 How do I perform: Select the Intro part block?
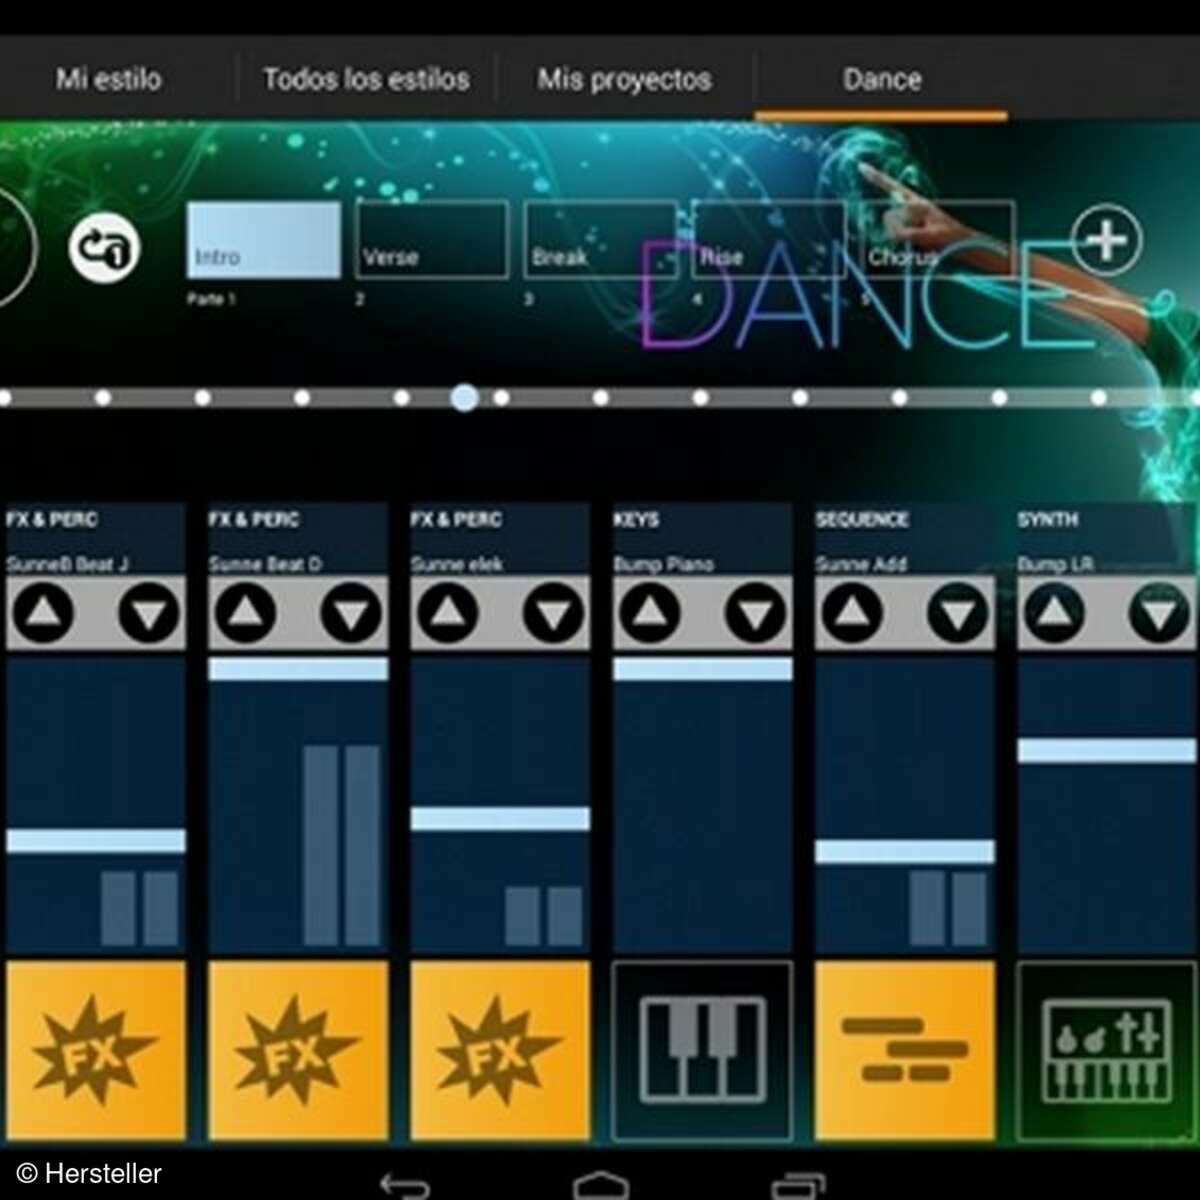(264, 240)
